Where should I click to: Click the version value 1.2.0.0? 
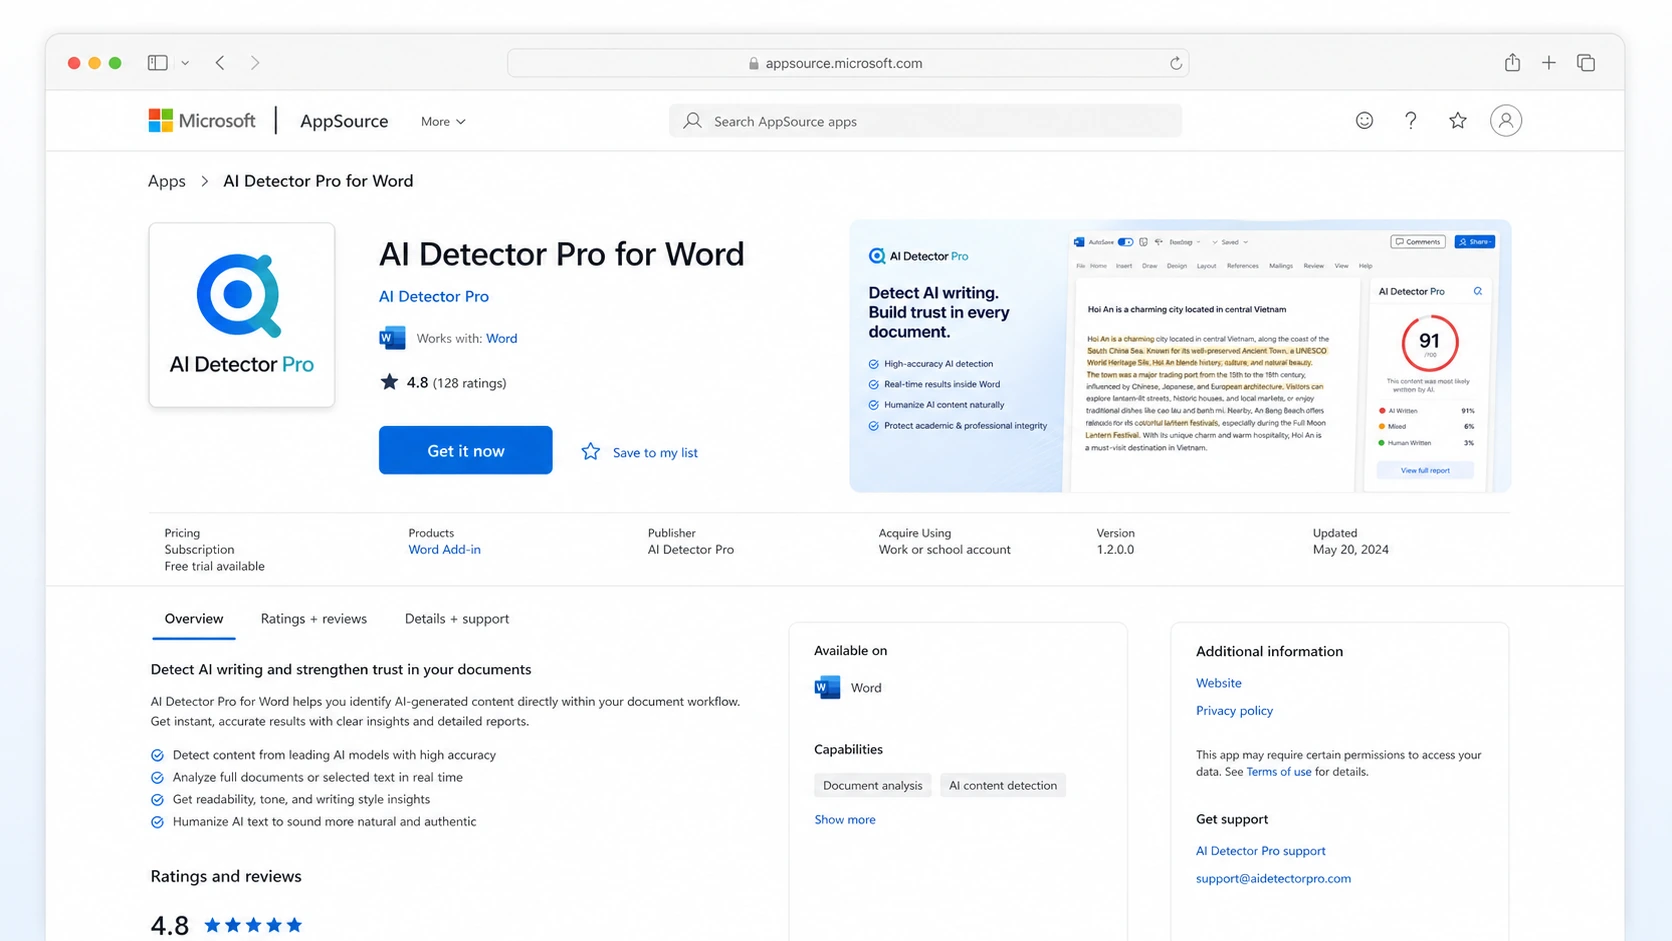click(x=1115, y=549)
